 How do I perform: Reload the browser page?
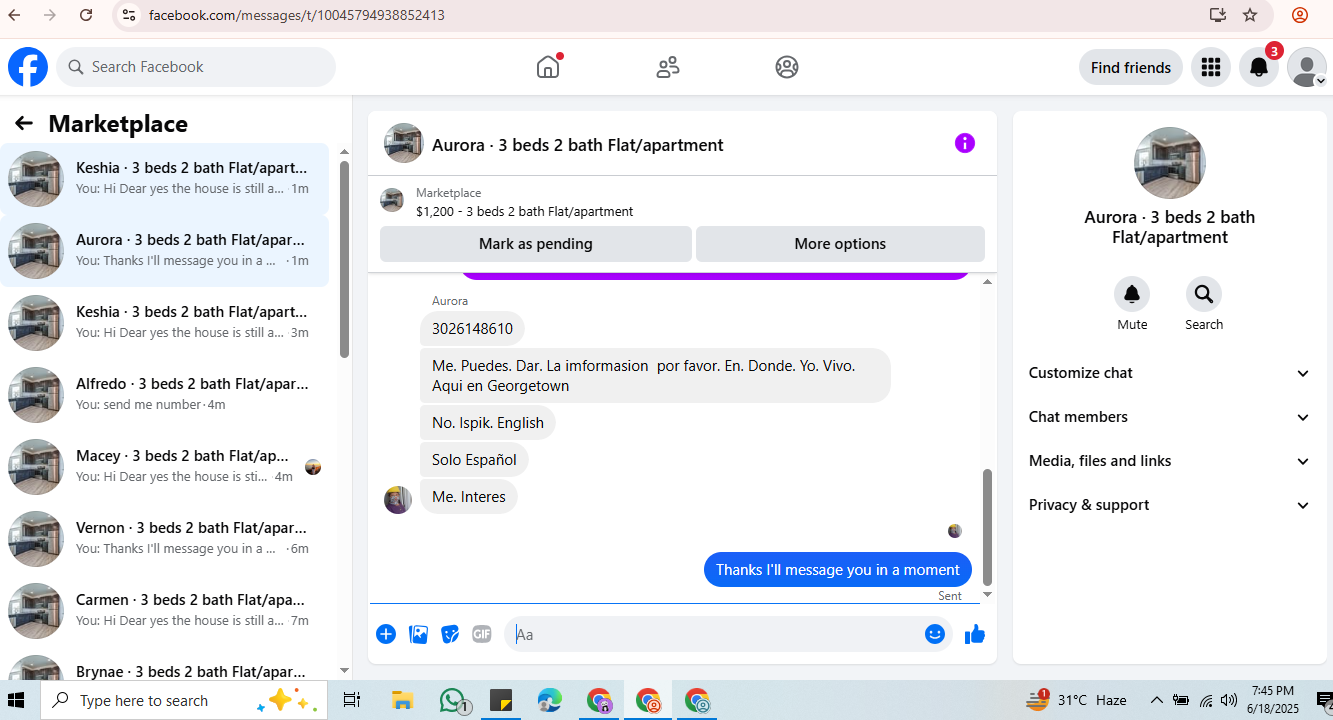tap(86, 15)
